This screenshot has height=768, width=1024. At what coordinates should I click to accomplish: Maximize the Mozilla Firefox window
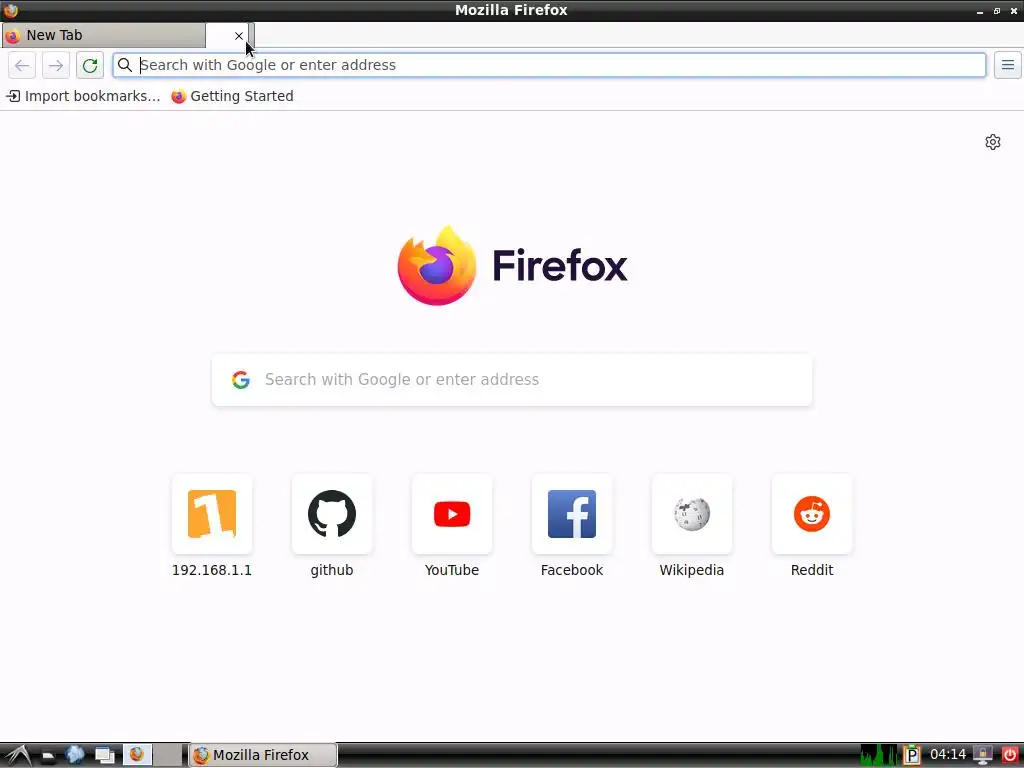click(997, 11)
